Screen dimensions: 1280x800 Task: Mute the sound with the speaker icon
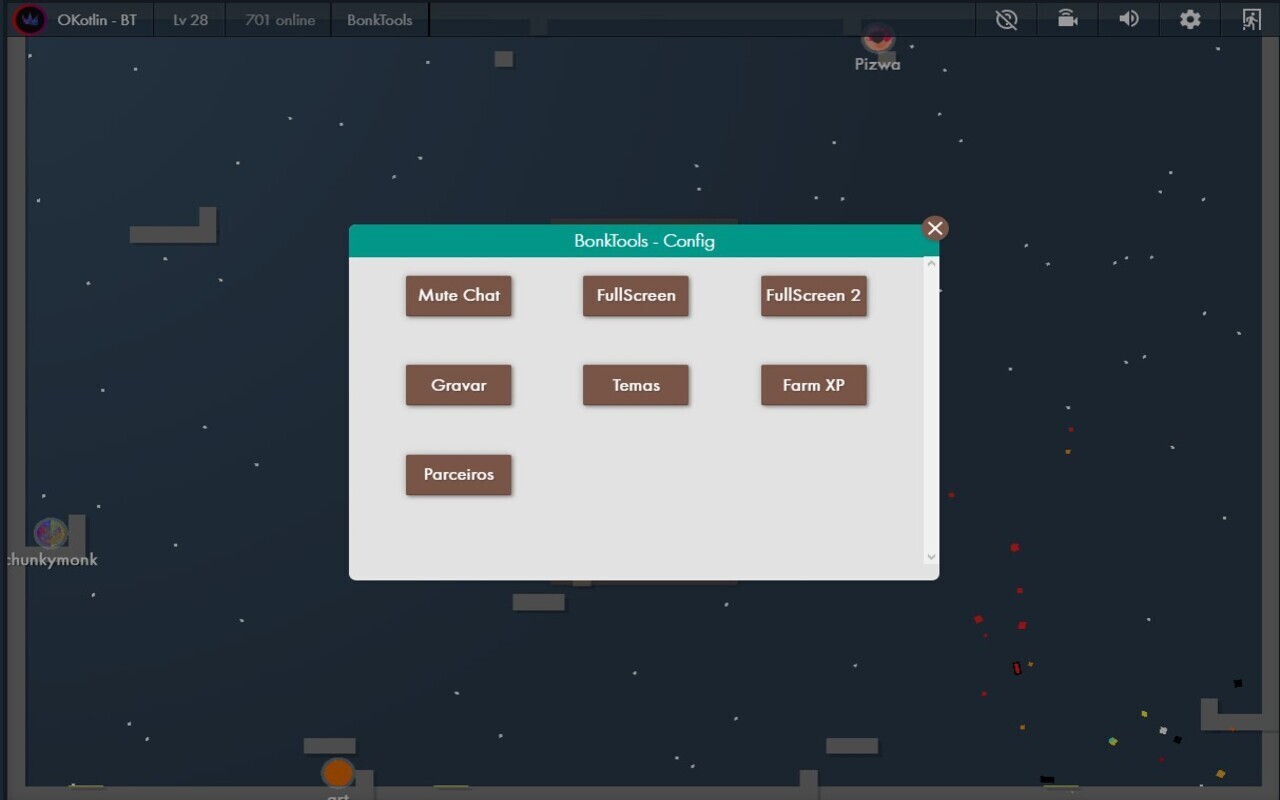(1129, 19)
